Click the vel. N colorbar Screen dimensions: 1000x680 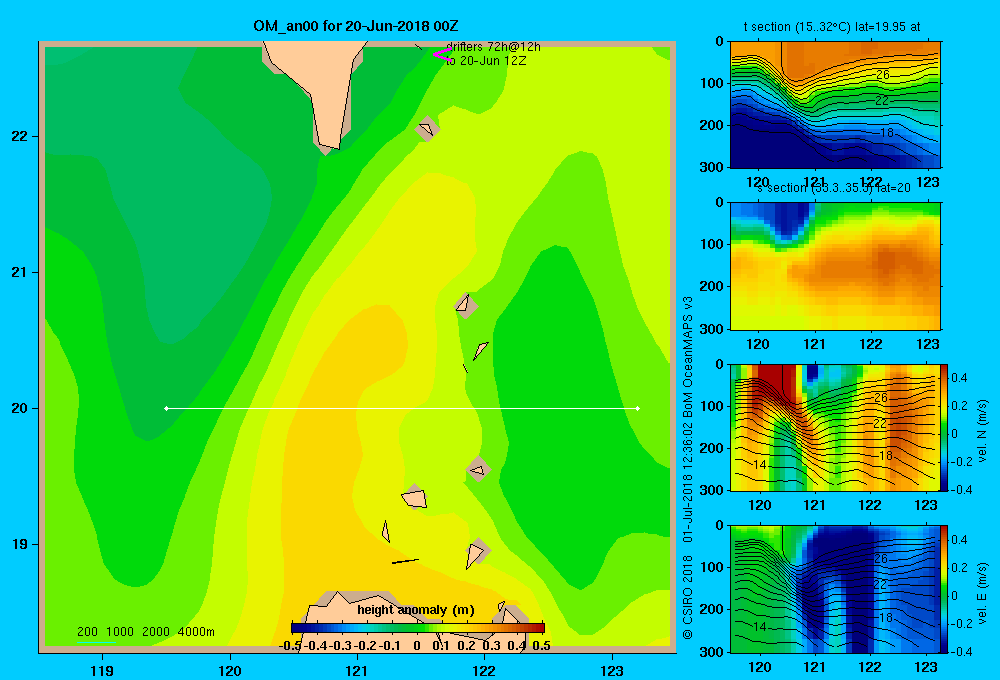click(x=945, y=427)
